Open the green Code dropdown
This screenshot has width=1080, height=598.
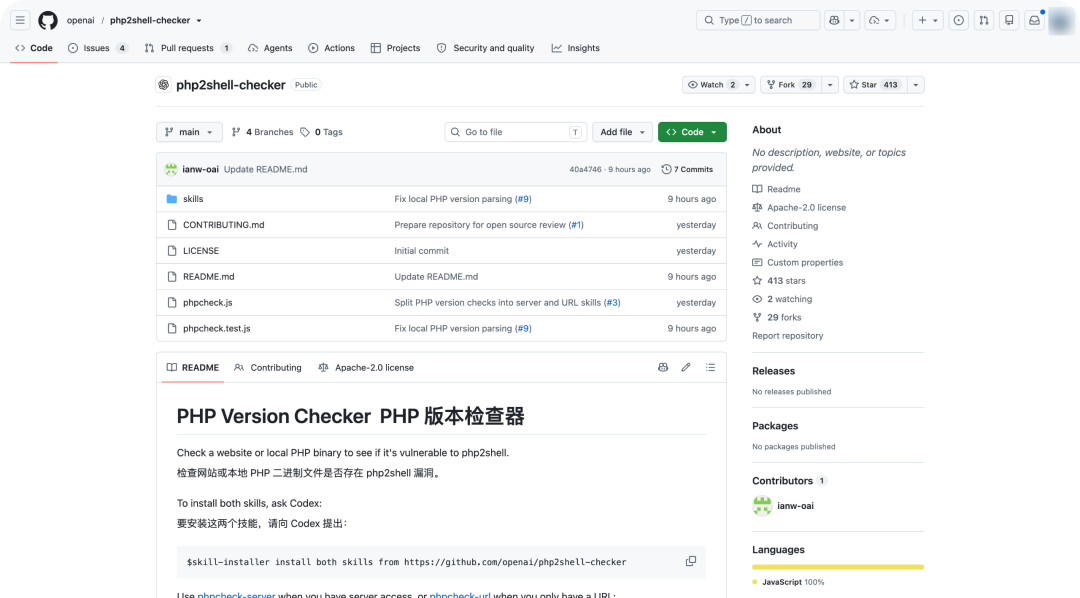[692, 132]
